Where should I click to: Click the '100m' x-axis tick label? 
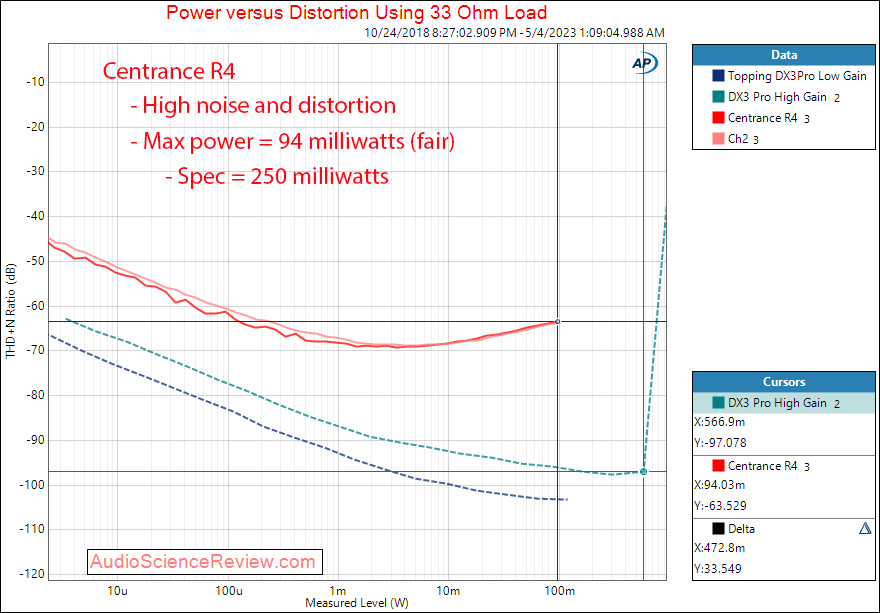[558, 591]
